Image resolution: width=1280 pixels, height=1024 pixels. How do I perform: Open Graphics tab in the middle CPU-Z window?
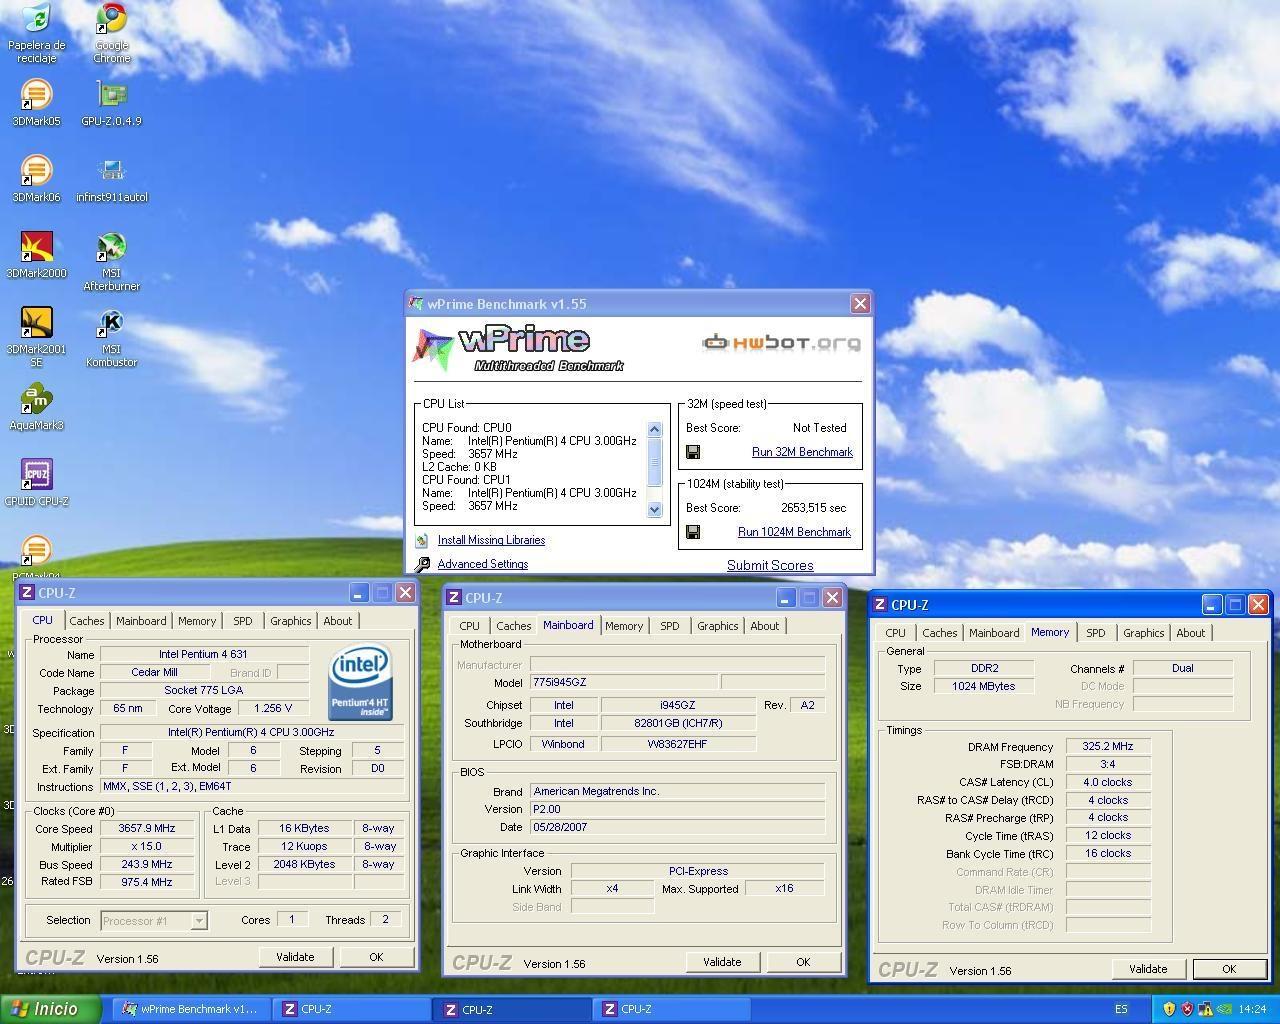coord(718,626)
